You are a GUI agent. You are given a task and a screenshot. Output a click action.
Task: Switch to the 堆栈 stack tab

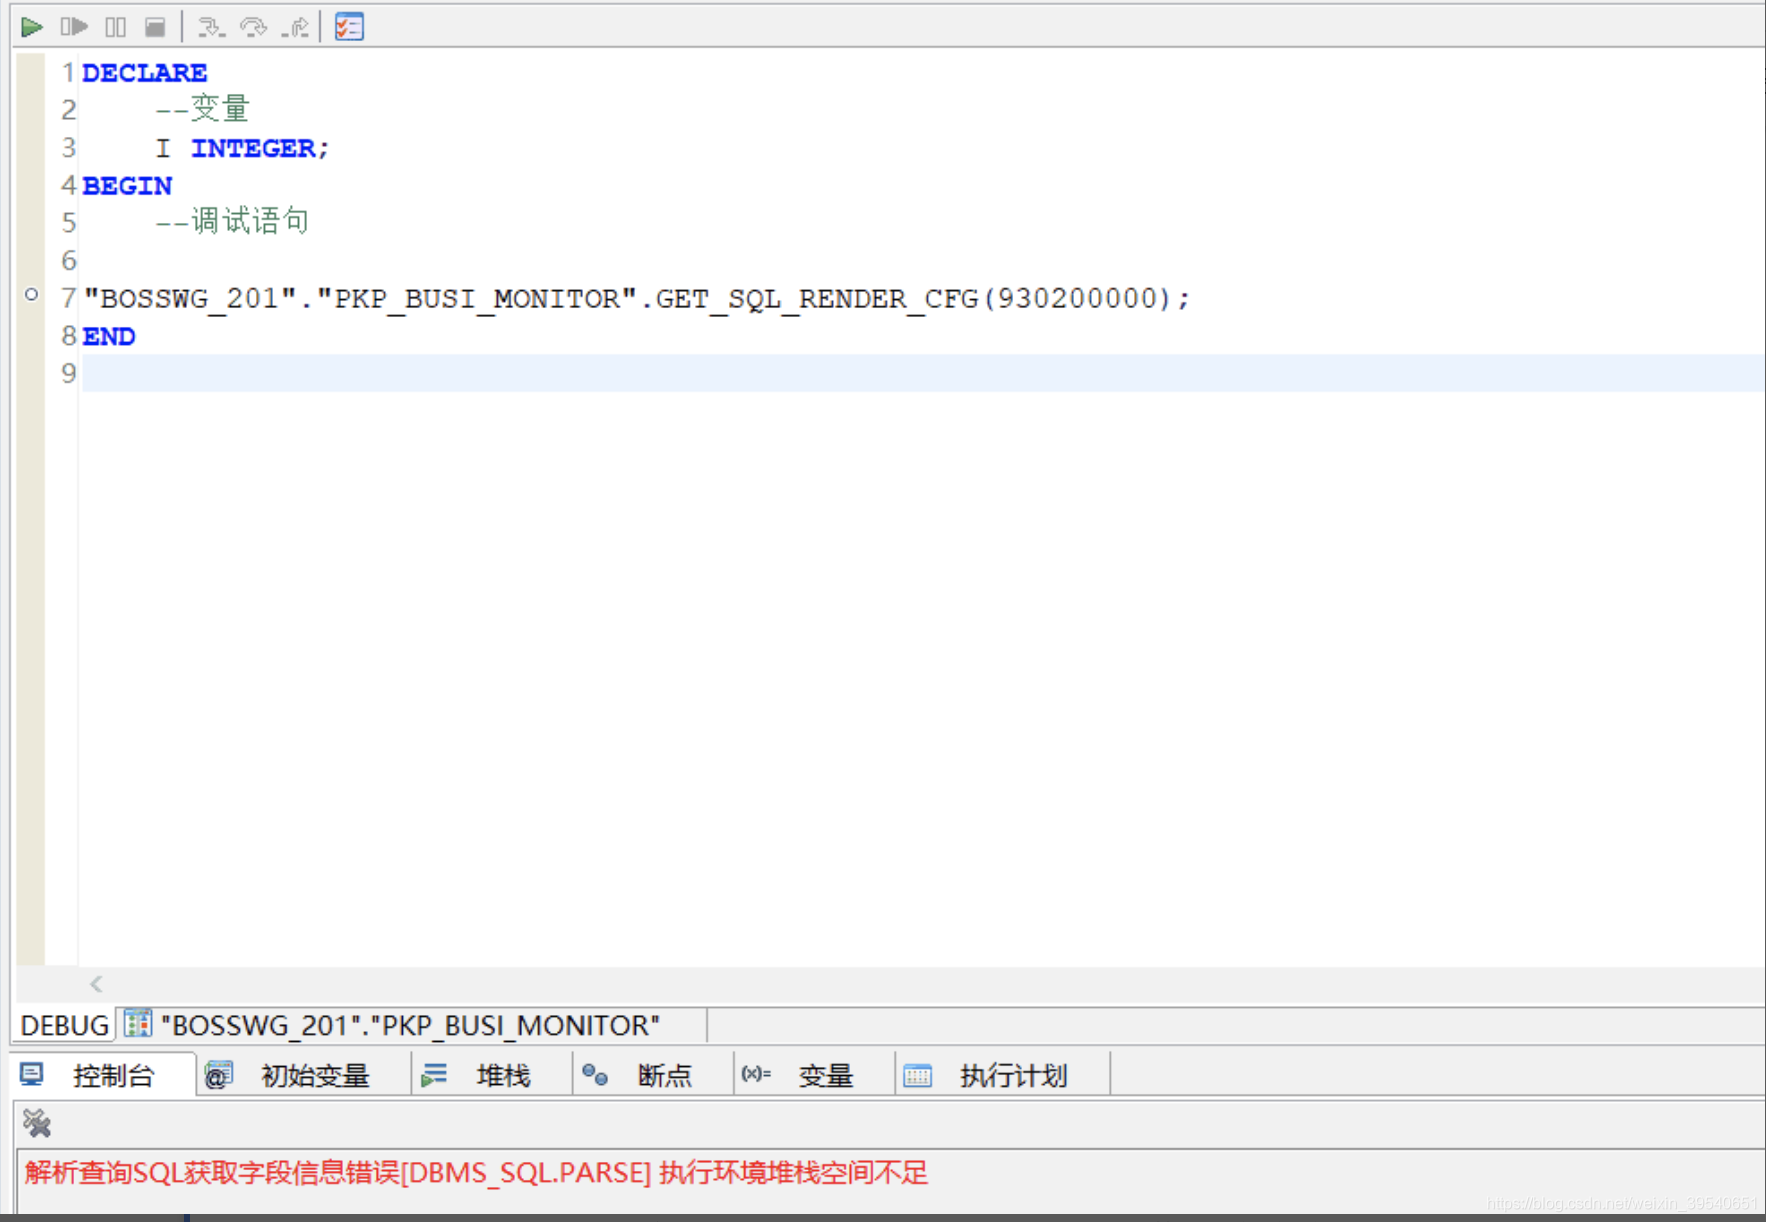(492, 1076)
